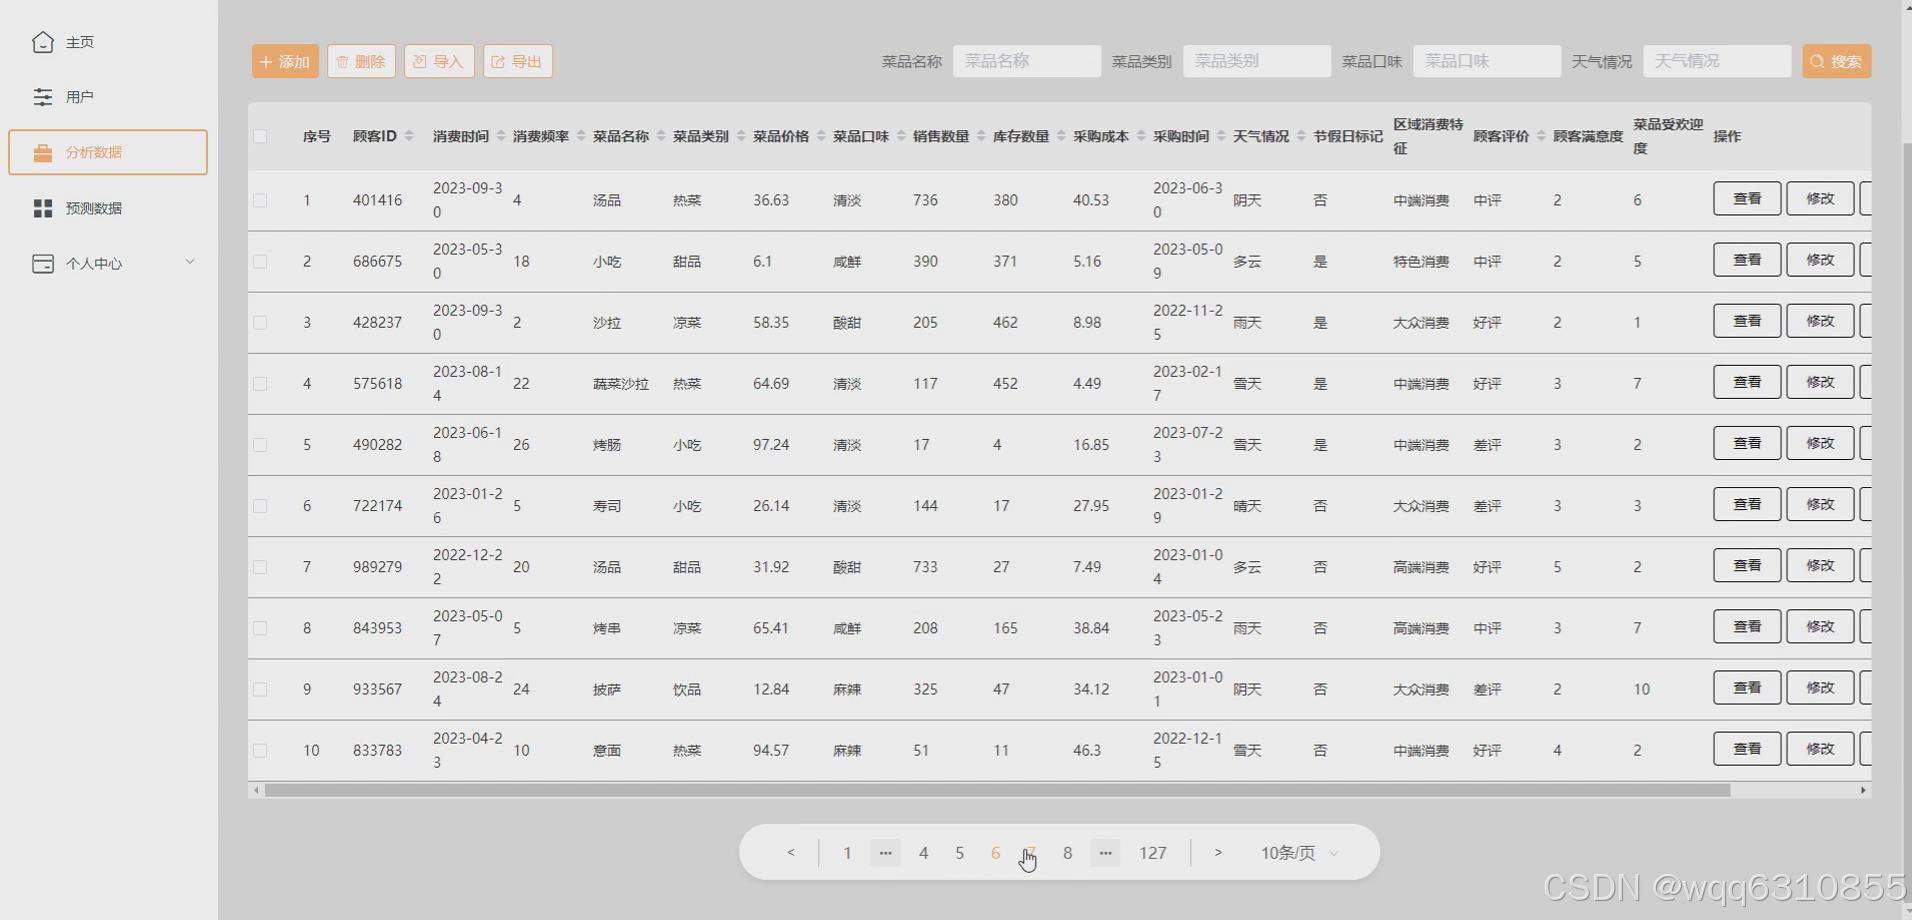Image resolution: width=1912 pixels, height=920 pixels.
Task: Click the 导入 button
Action: click(x=439, y=61)
